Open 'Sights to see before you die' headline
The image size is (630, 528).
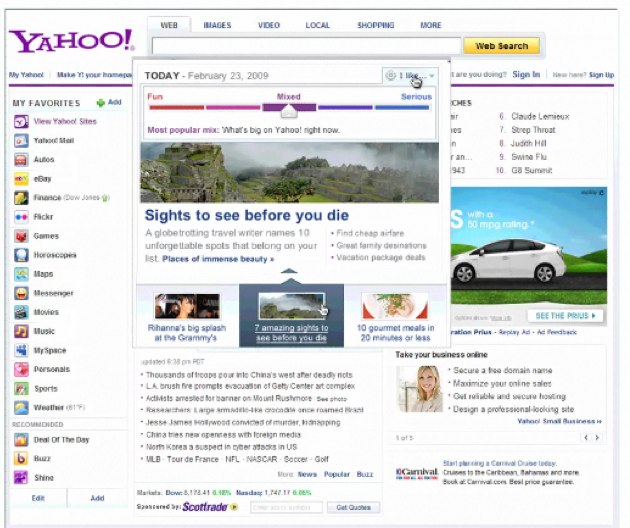coord(246,215)
